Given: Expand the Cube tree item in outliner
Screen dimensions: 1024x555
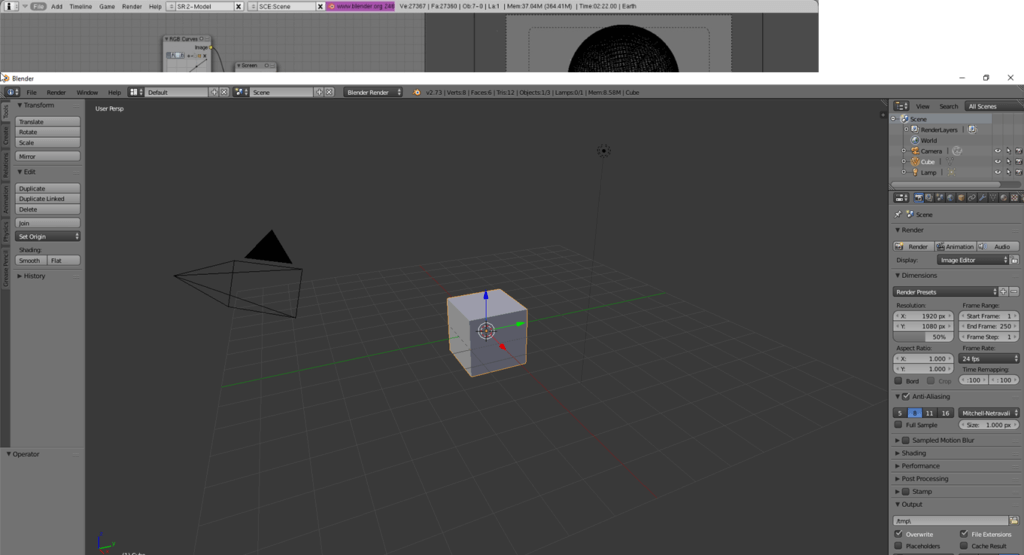Looking at the screenshot, I should [904, 161].
